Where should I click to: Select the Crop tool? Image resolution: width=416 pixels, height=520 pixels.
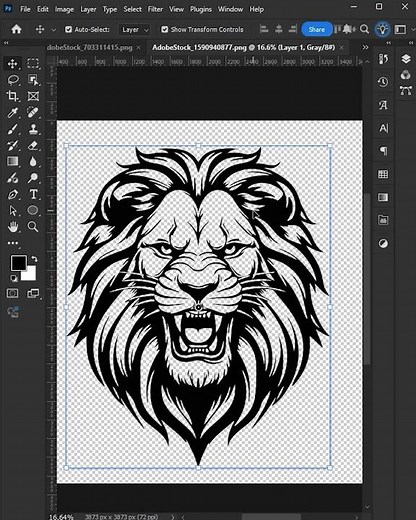tap(13, 96)
